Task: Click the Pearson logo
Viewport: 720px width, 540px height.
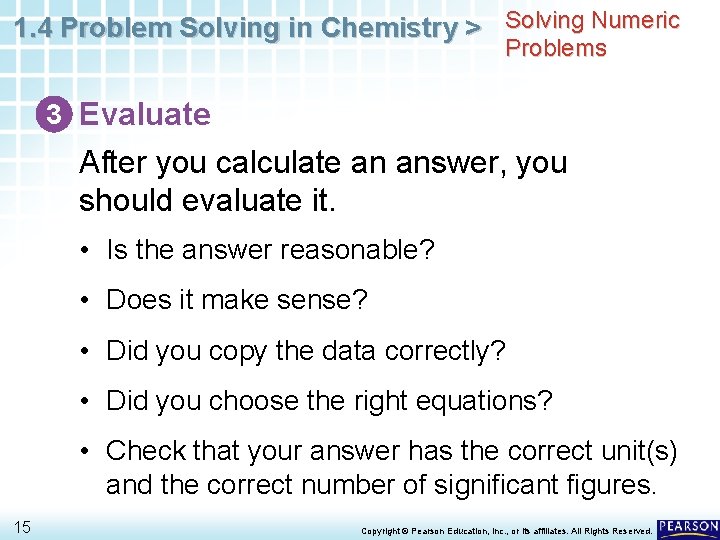Action: (688, 526)
